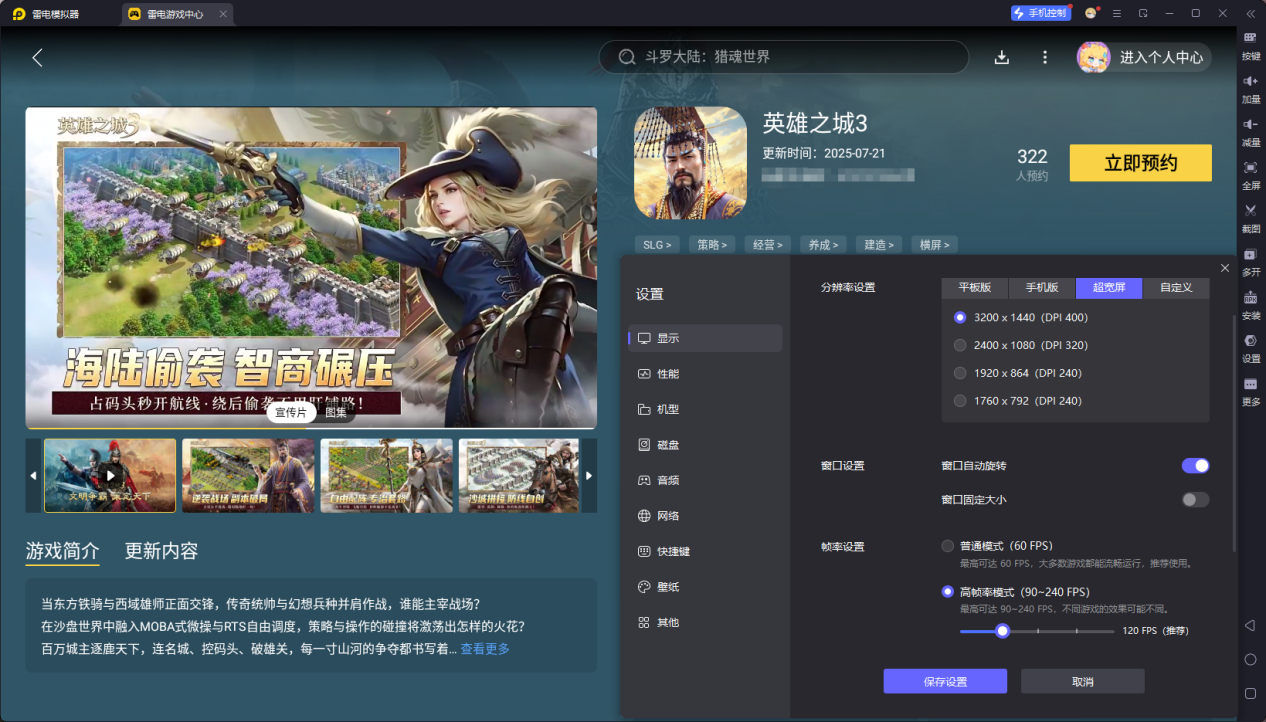Toggle 窗口自动旋转 switch
1266x722 pixels.
click(1195, 466)
